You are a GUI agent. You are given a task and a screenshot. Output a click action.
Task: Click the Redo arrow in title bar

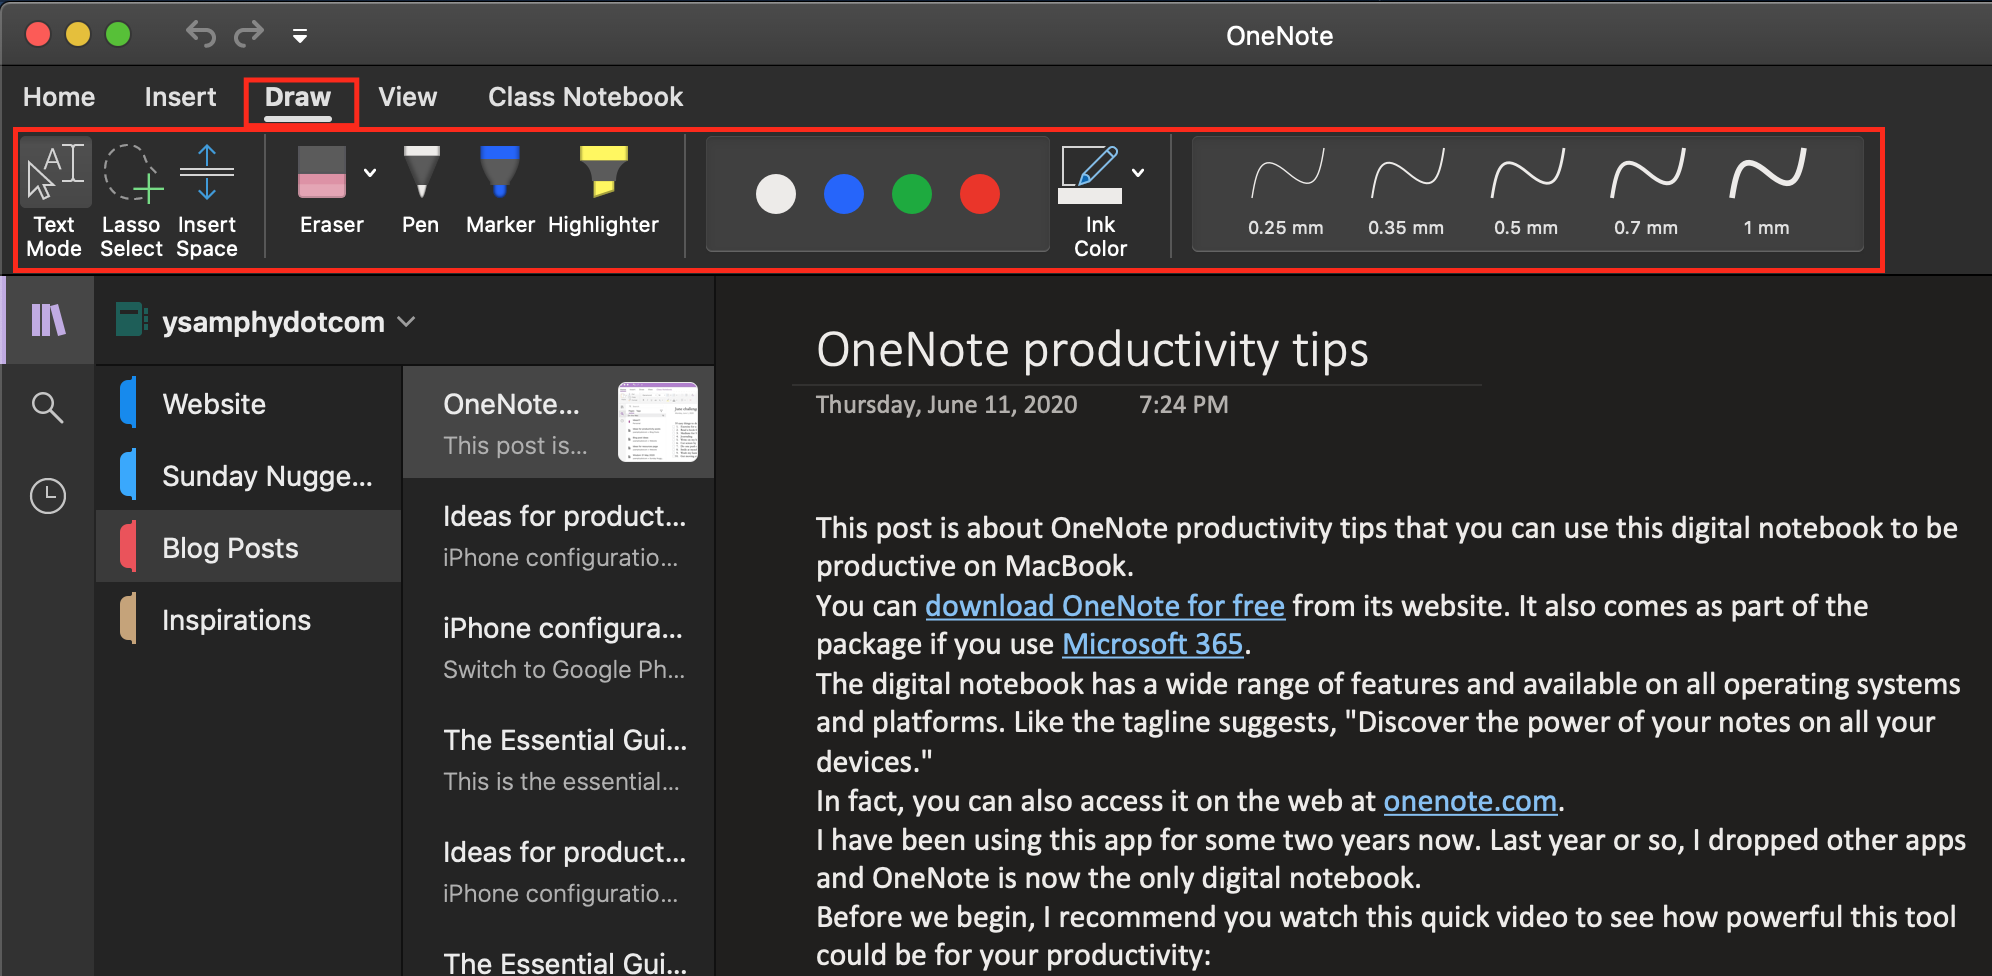(249, 35)
